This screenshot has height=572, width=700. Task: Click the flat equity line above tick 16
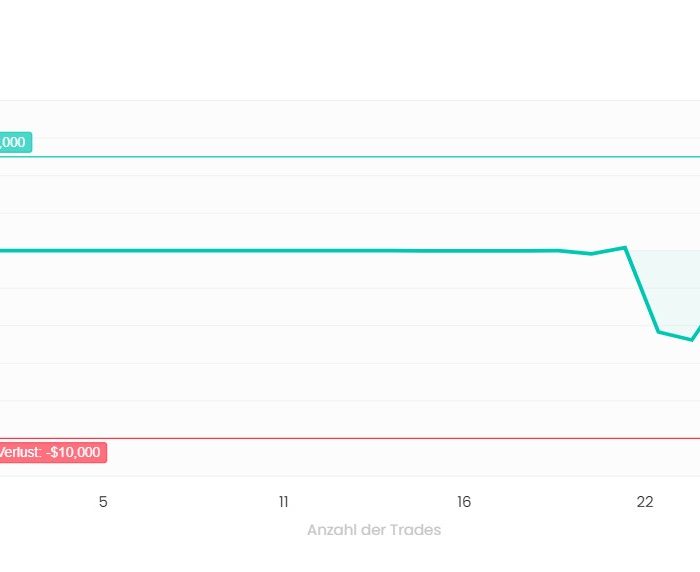point(464,251)
